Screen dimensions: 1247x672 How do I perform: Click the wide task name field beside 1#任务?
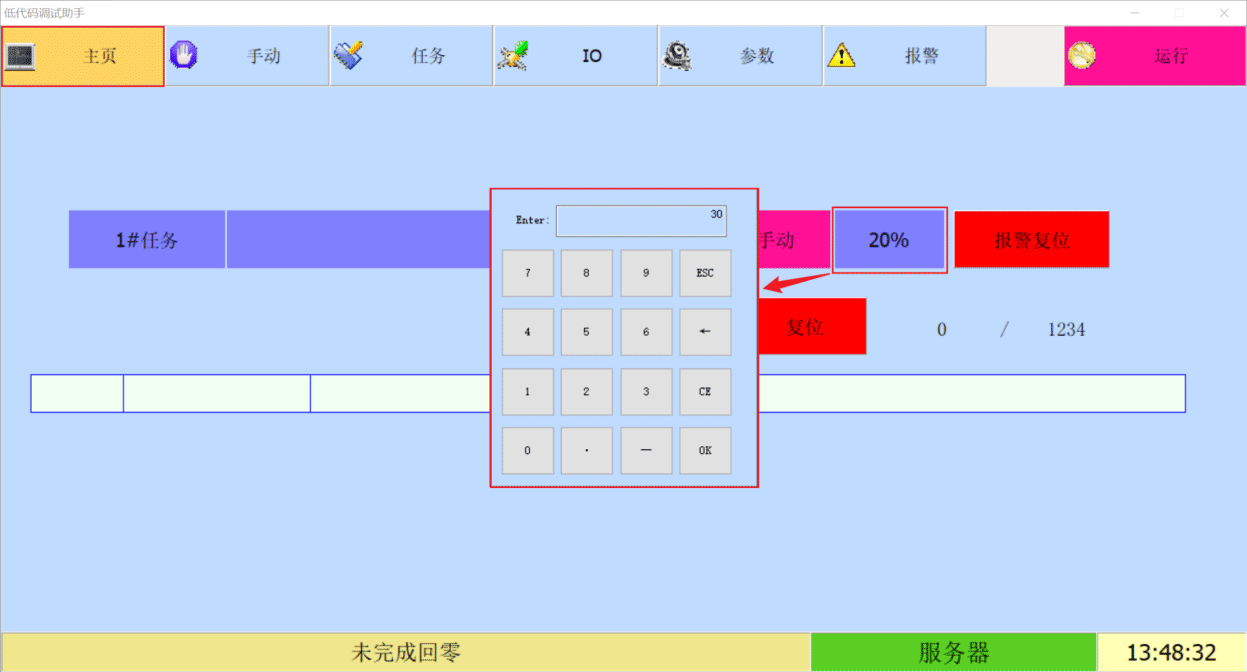click(358, 240)
